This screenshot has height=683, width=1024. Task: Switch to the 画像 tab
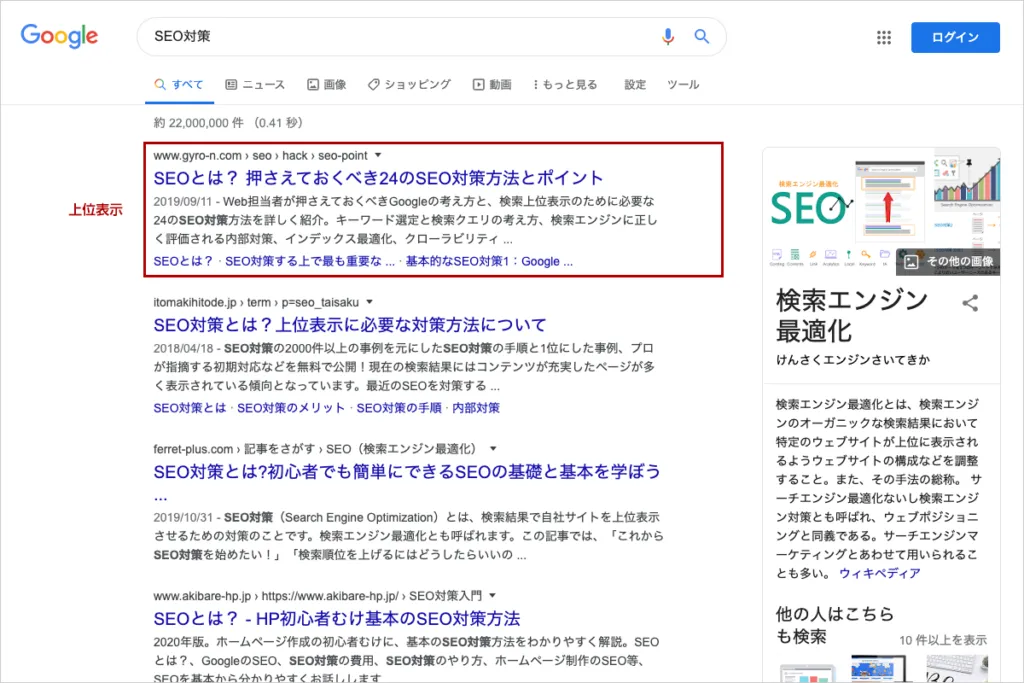327,85
